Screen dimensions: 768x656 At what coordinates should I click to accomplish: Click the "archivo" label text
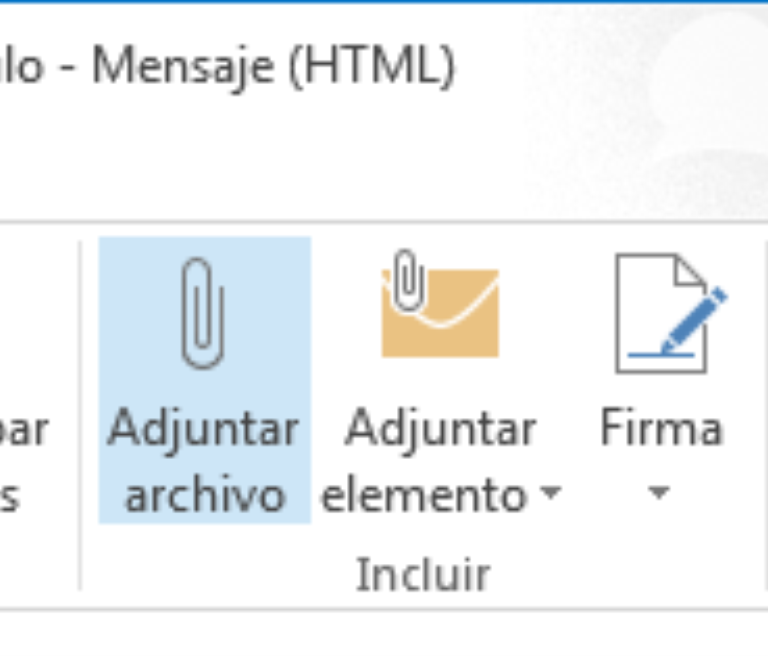tap(205, 496)
